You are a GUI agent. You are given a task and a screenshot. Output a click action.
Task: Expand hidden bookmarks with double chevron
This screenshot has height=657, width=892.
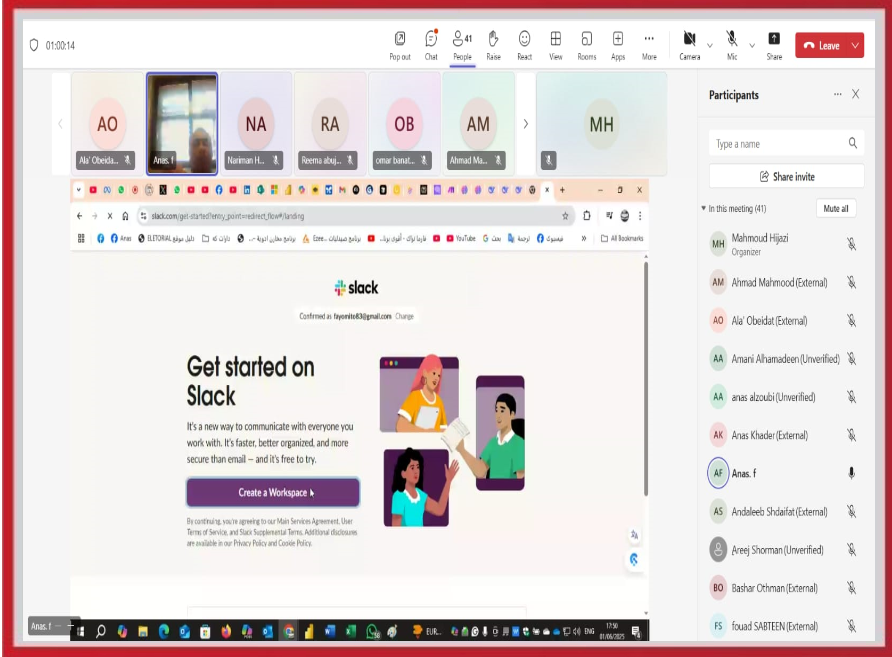[584, 238]
